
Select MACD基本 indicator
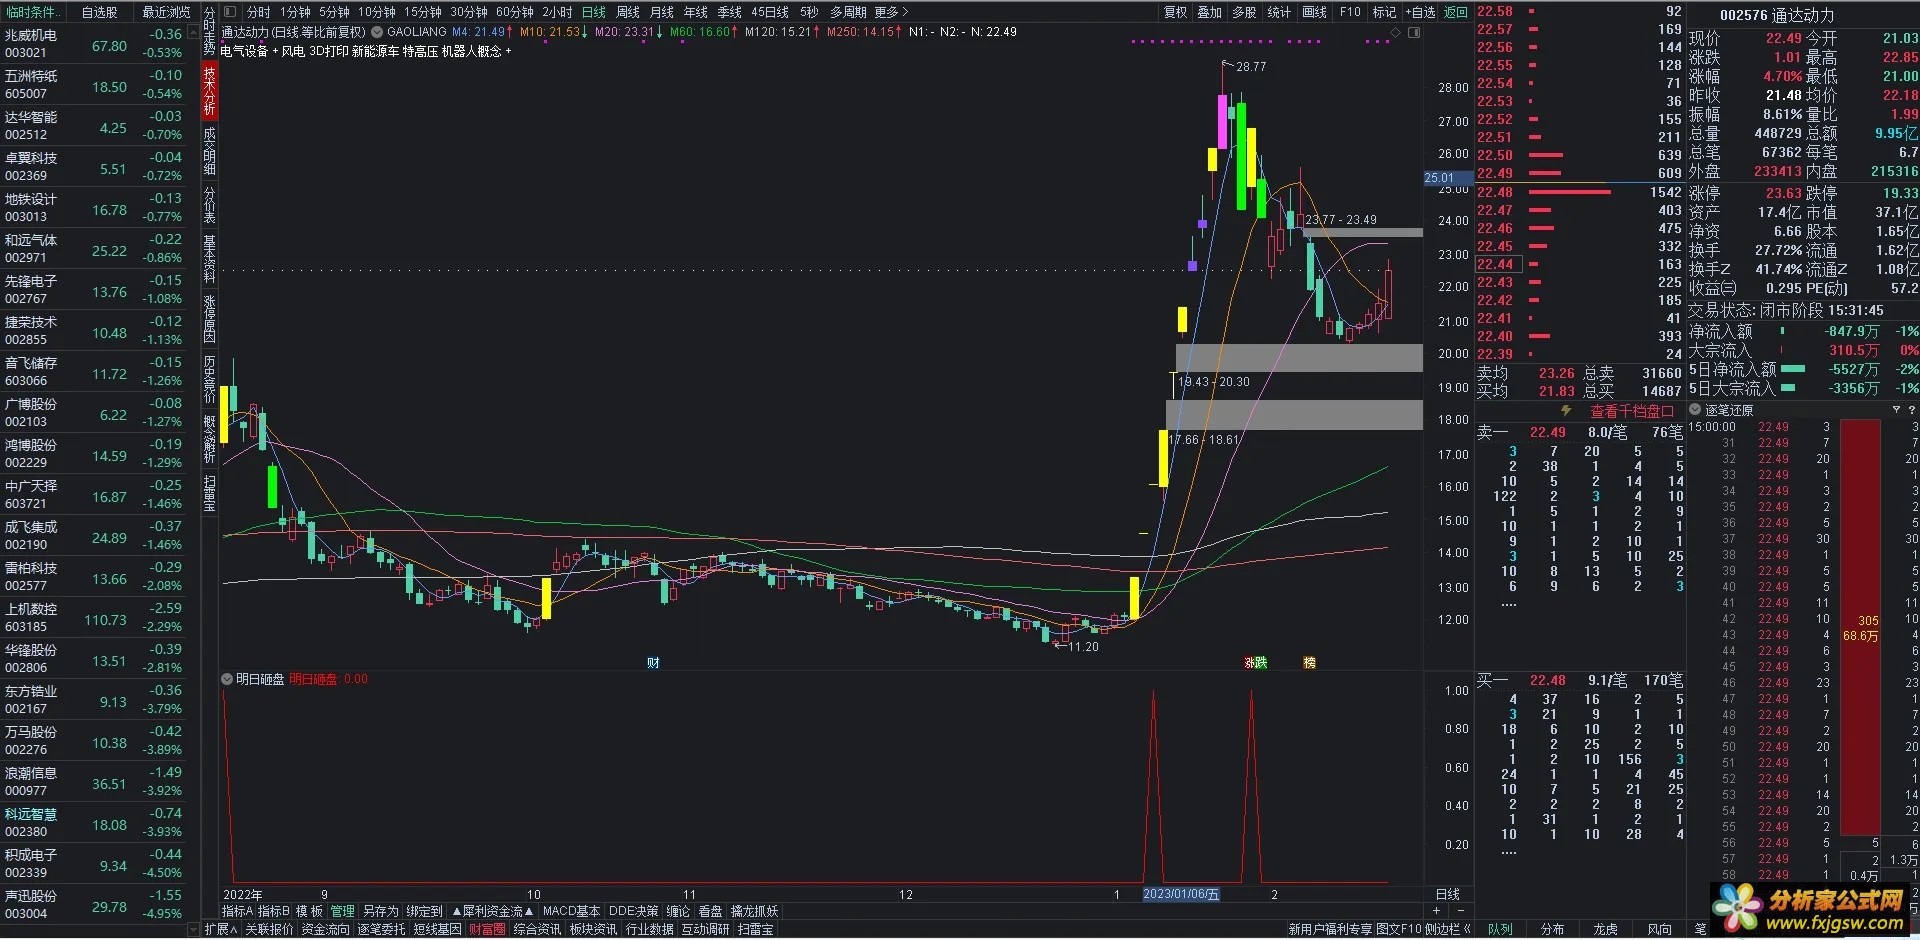[571, 911]
